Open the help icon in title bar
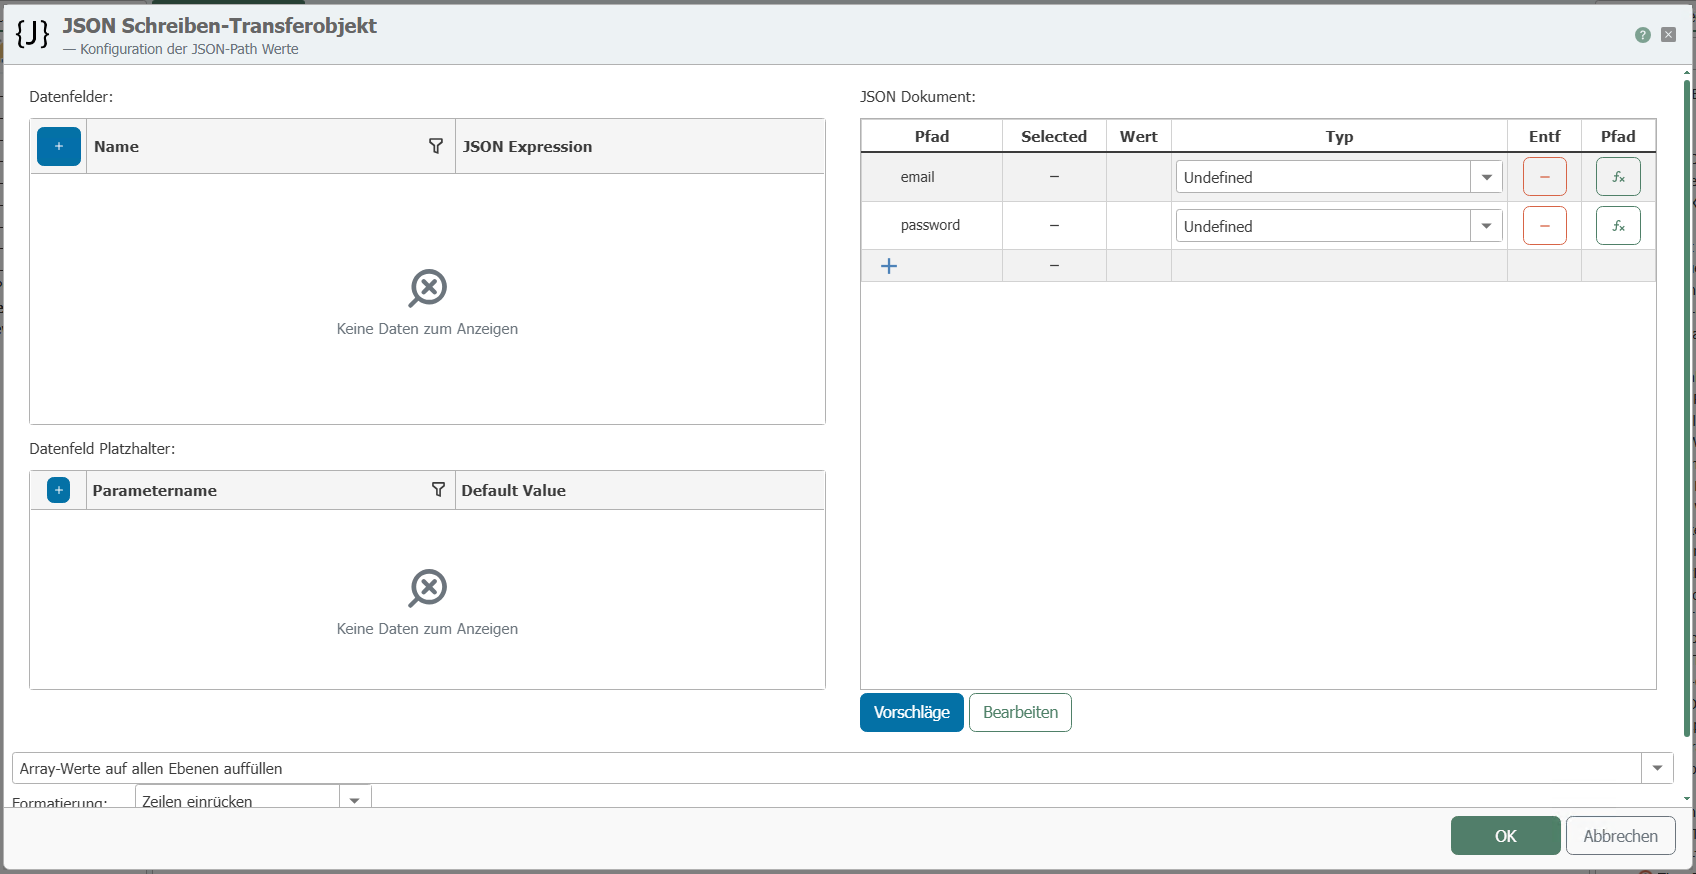The width and height of the screenshot is (1696, 874). (x=1642, y=35)
